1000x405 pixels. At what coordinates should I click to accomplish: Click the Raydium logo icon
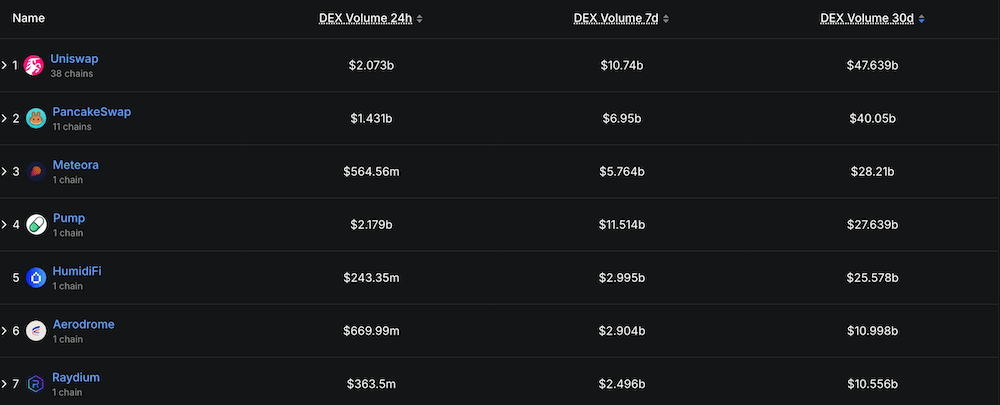click(x=36, y=384)
